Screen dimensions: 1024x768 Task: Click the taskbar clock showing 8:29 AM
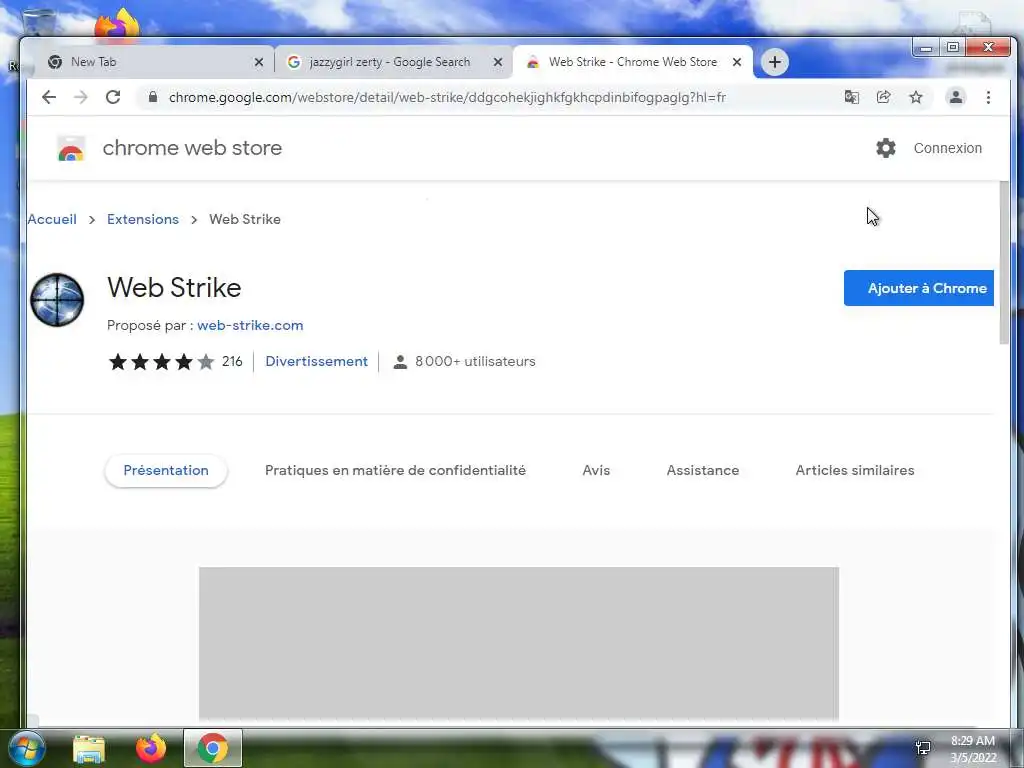pyautogui.click(x=973, y=748)
